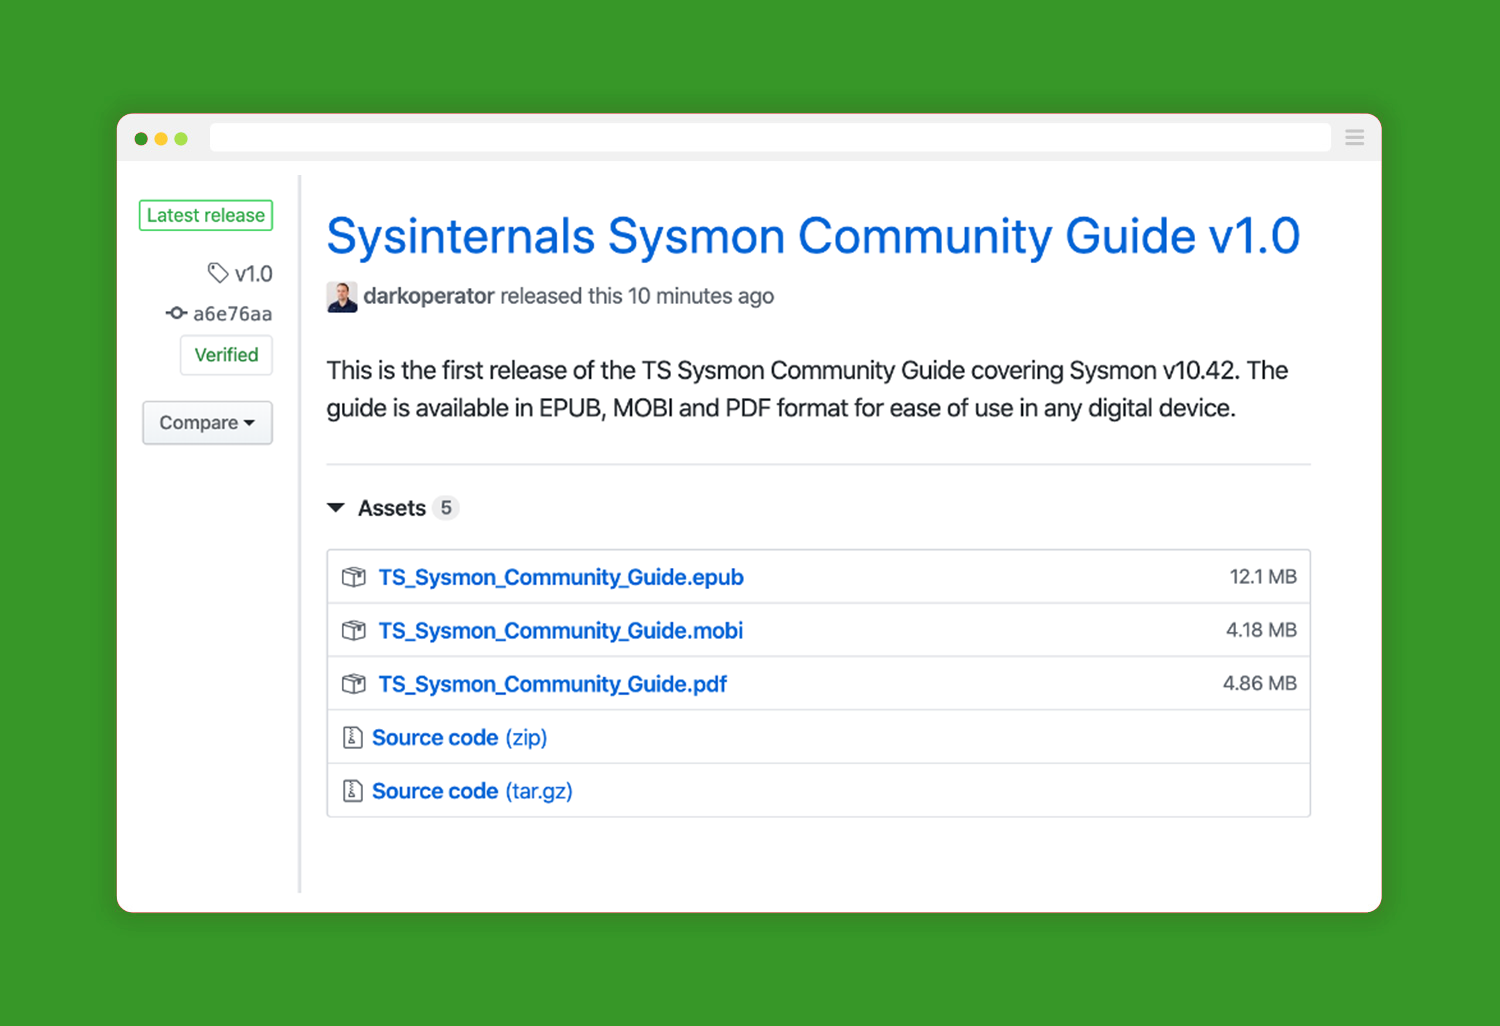Download Source code (tar.gz)
The height and width of the screenshot is (1026, 1500).
[472, 791]
